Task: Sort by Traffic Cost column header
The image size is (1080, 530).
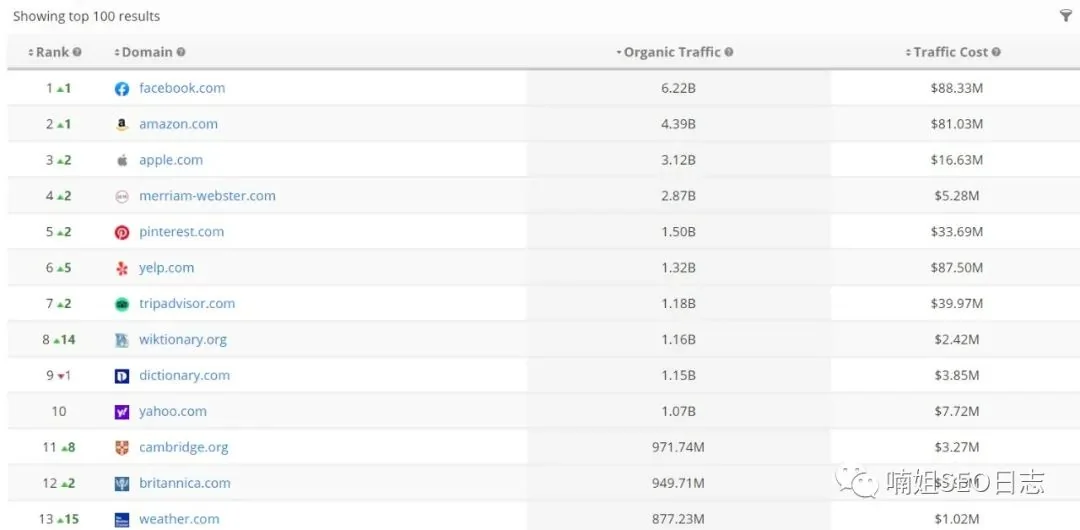Action: [x=947, y=52]
